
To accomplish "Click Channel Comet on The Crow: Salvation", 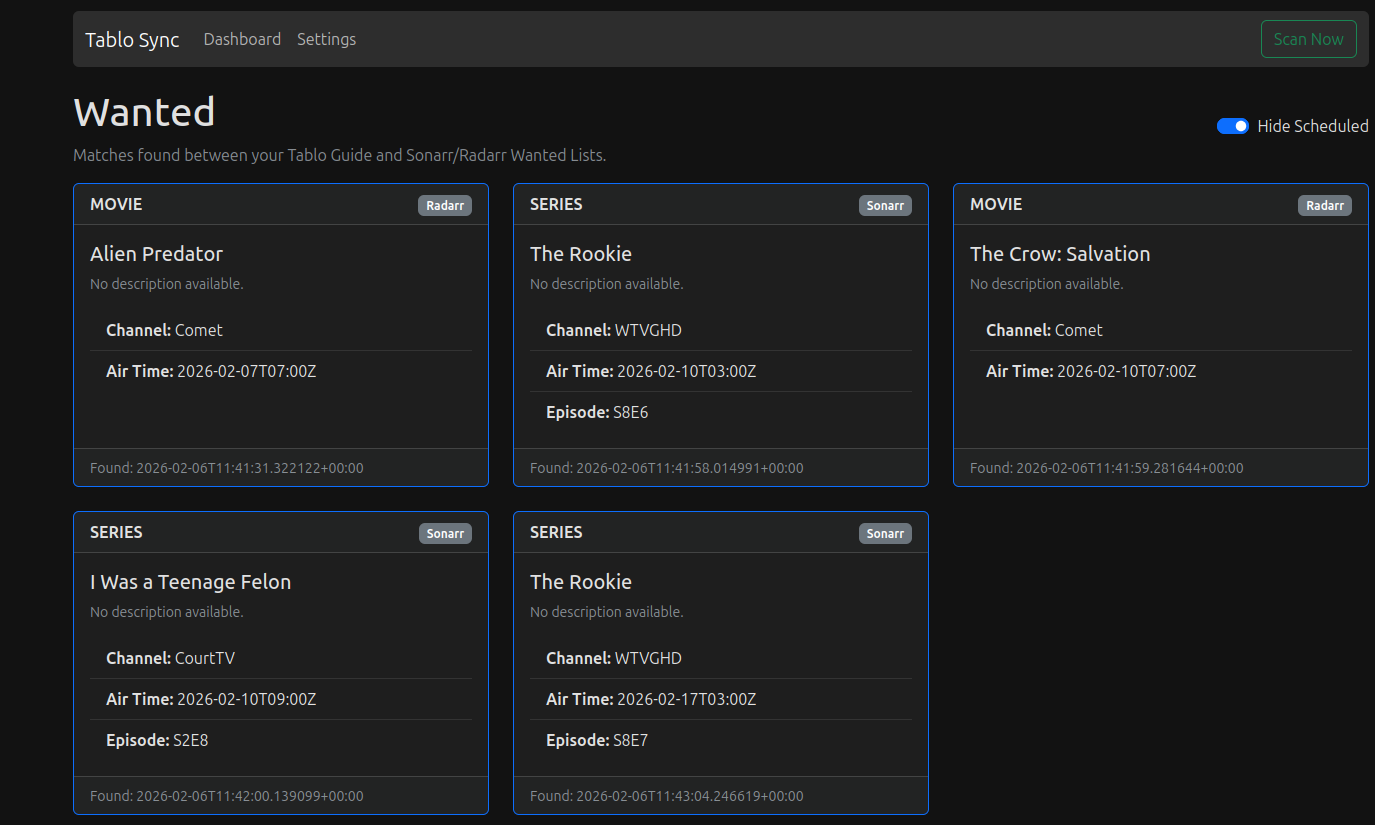I will [x=1044, y=330].
